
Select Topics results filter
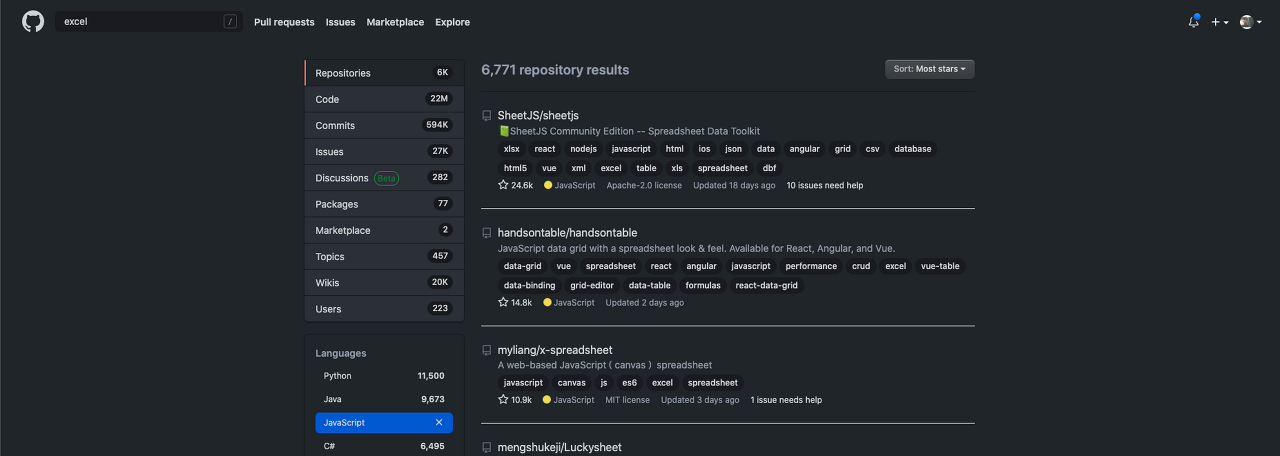click(384, 256)
